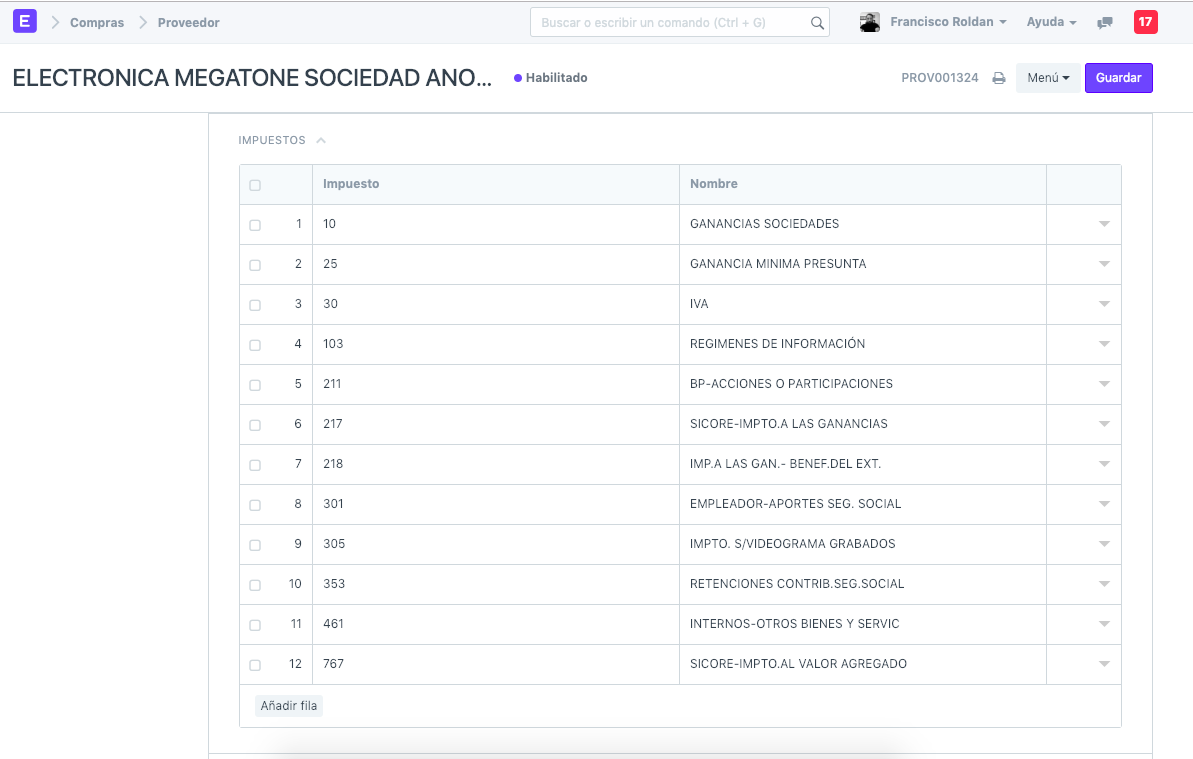Image resolution: width=1193 pixels, height=759 pixels.
Task: Click the PROV001324 document ID
Action: [940, 78]
